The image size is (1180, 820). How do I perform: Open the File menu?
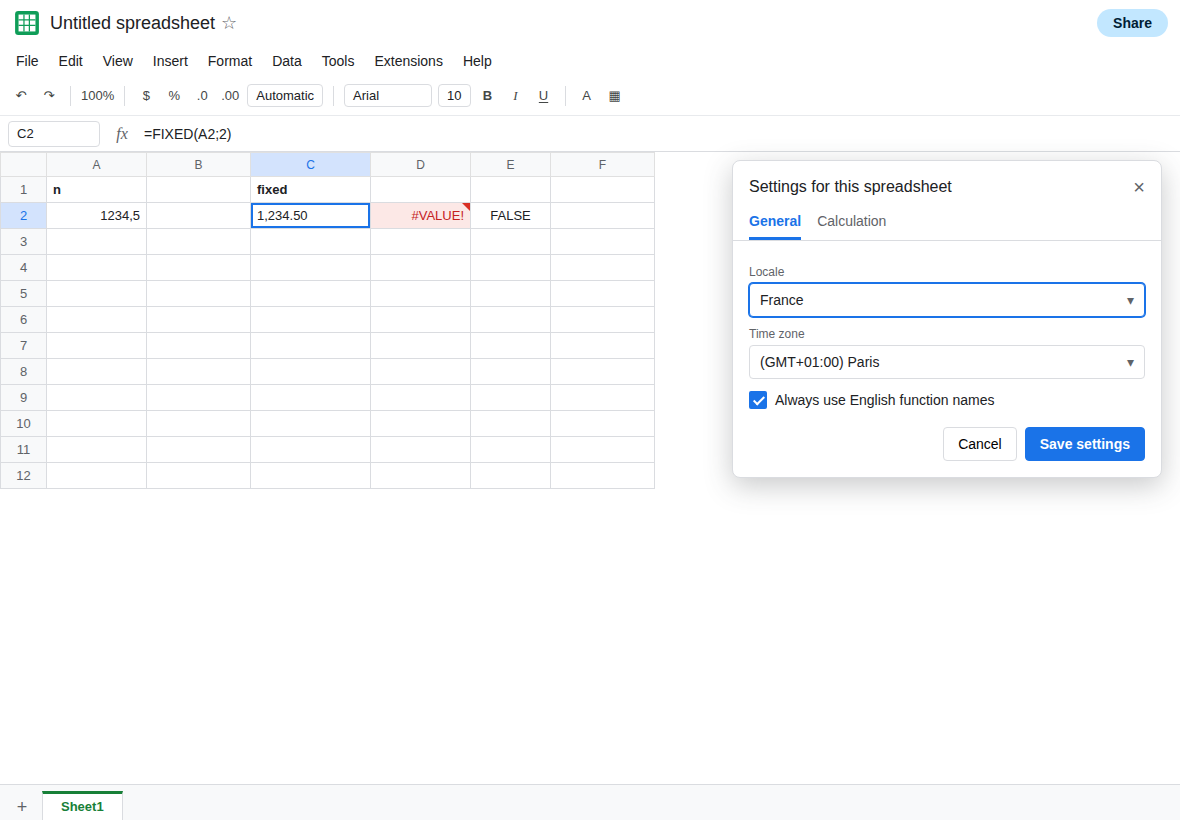27,61
